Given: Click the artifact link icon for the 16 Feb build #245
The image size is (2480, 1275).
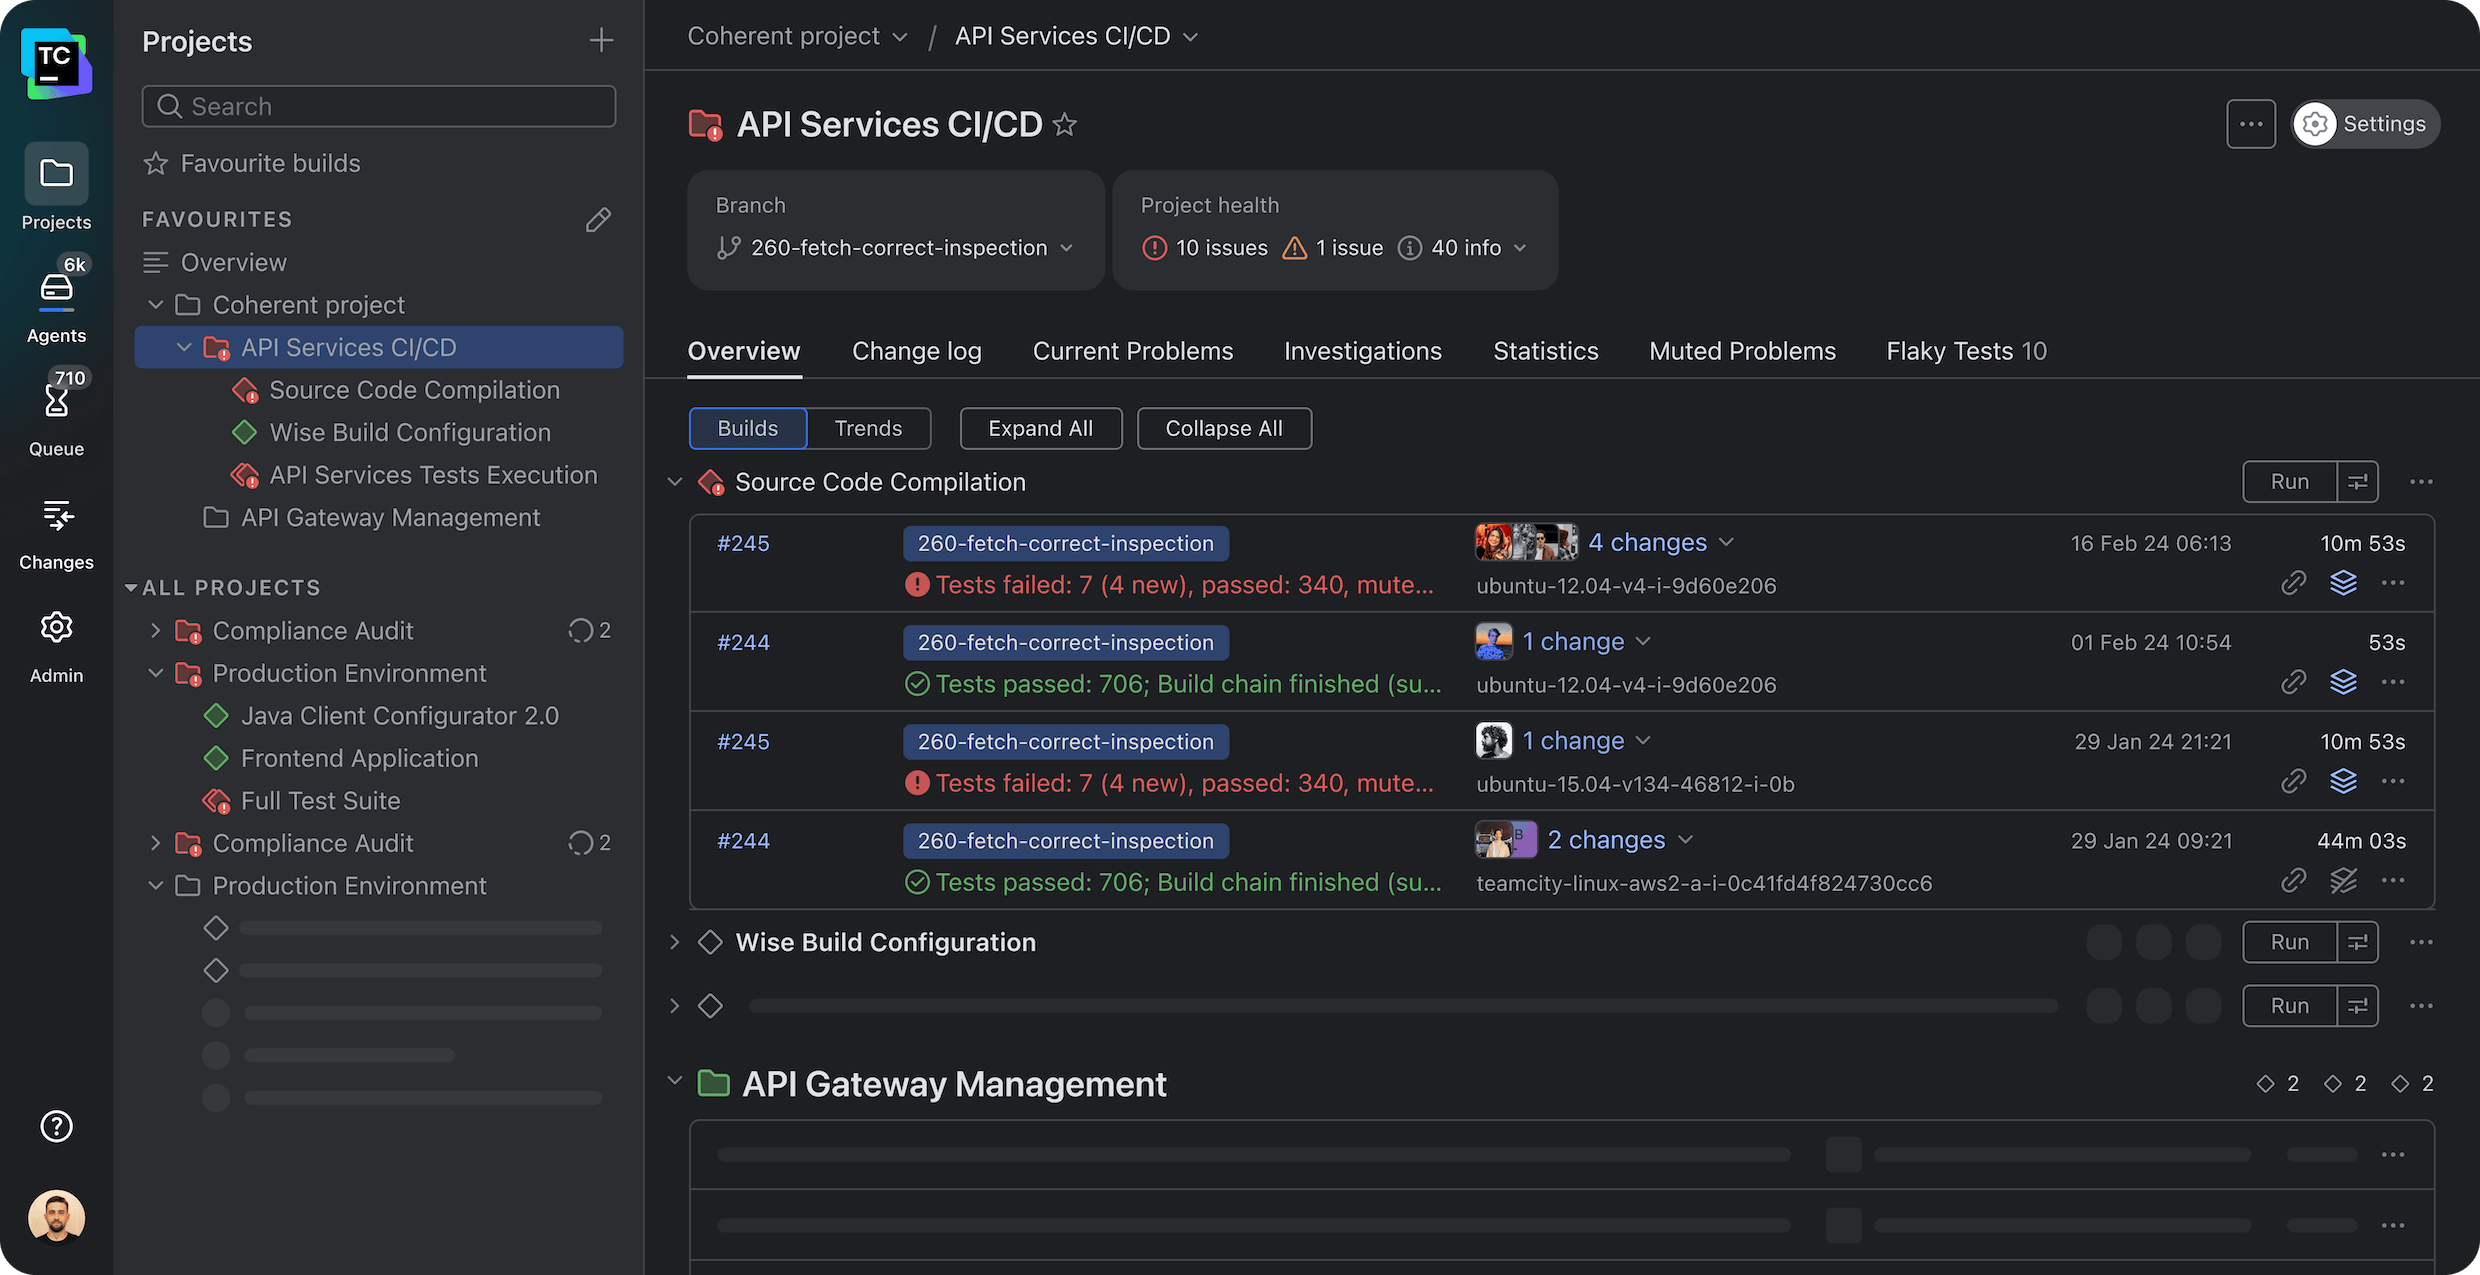Looking at the screenshot, I should (2293, 583).
